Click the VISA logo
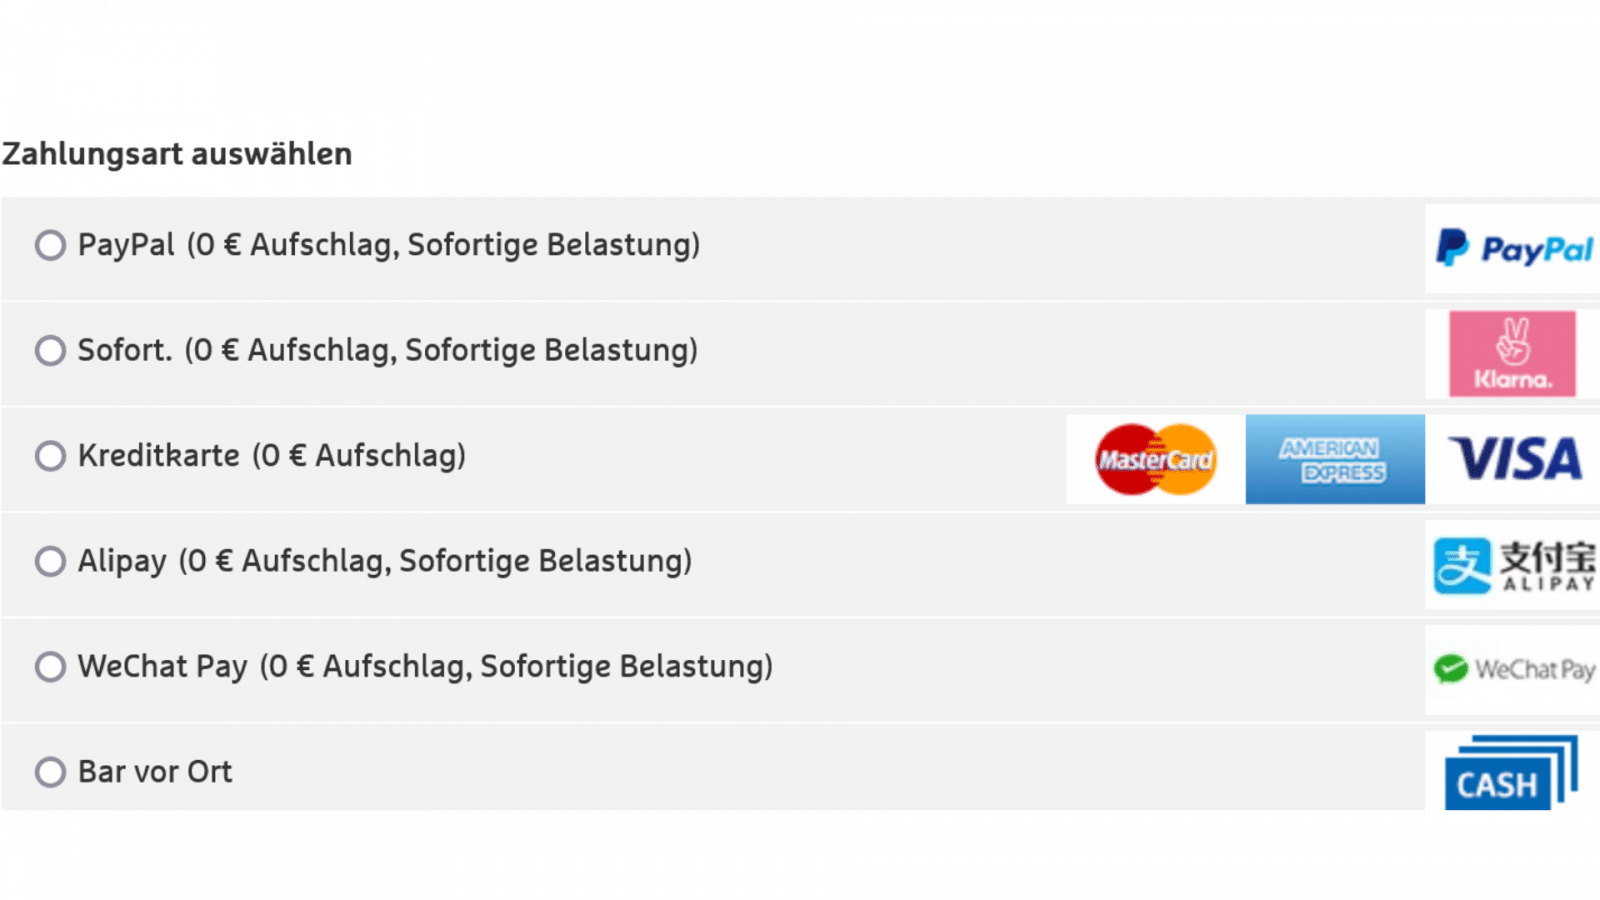The image size is (1600, 900). pos(1514,460)
